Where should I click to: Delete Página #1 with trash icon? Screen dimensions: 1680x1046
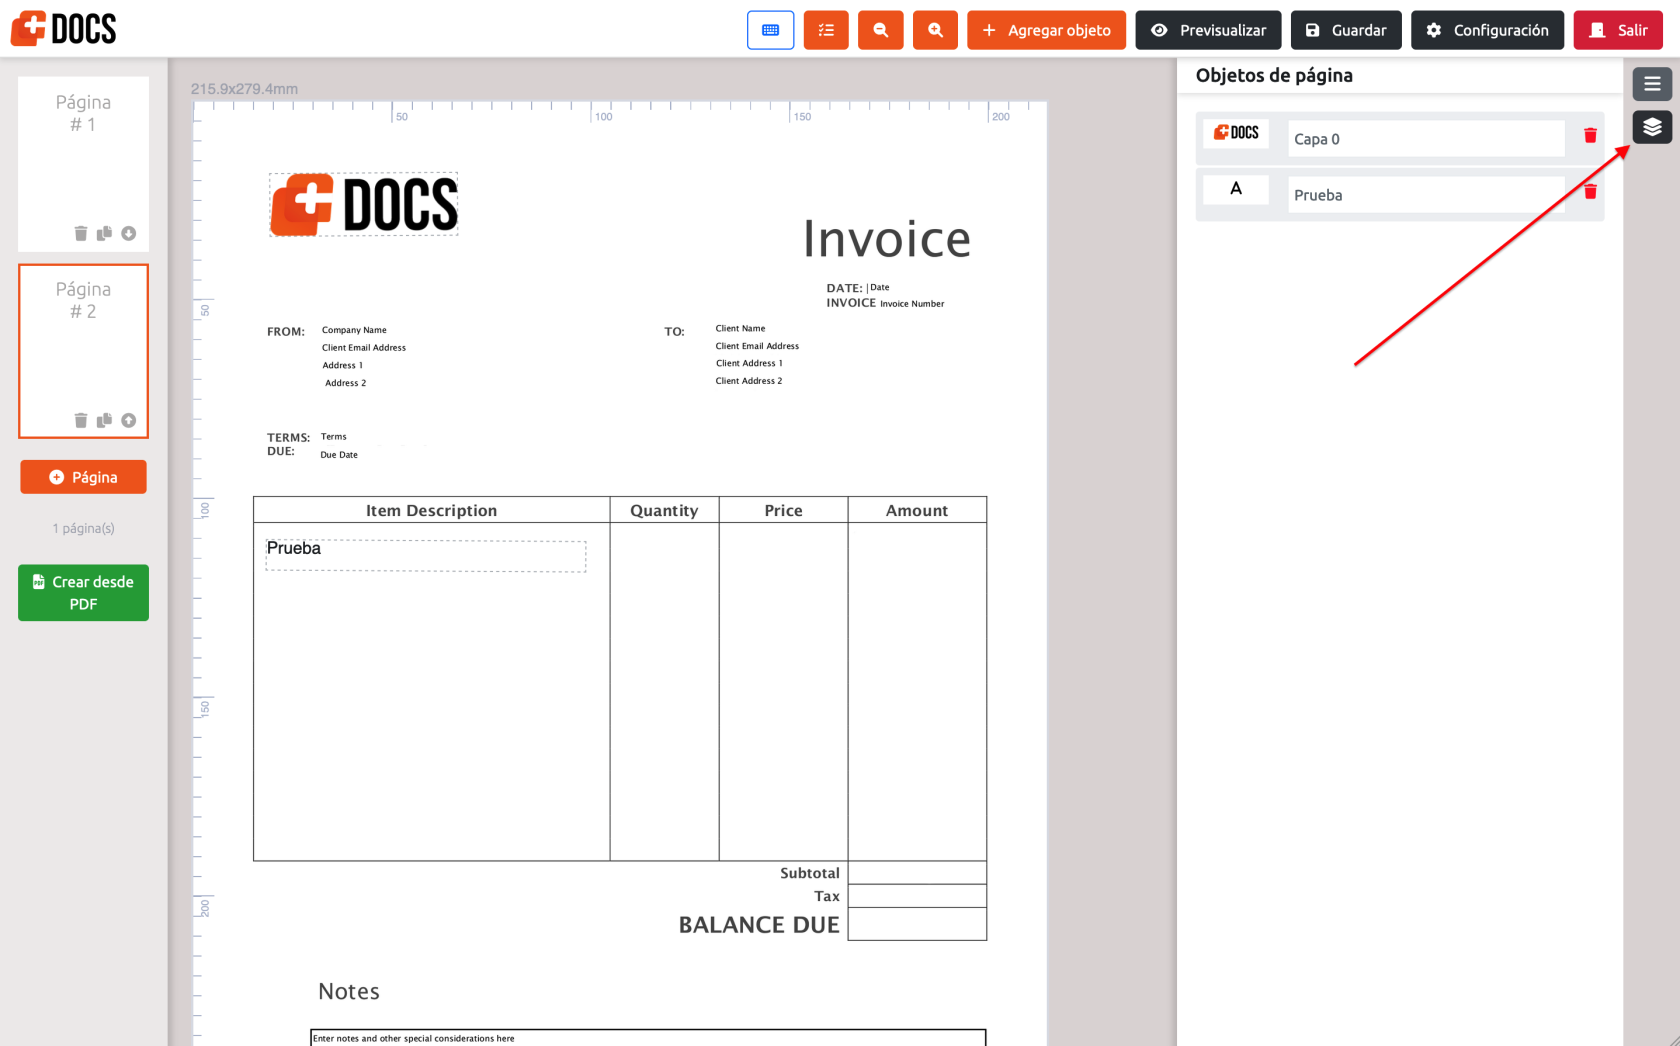81,233
